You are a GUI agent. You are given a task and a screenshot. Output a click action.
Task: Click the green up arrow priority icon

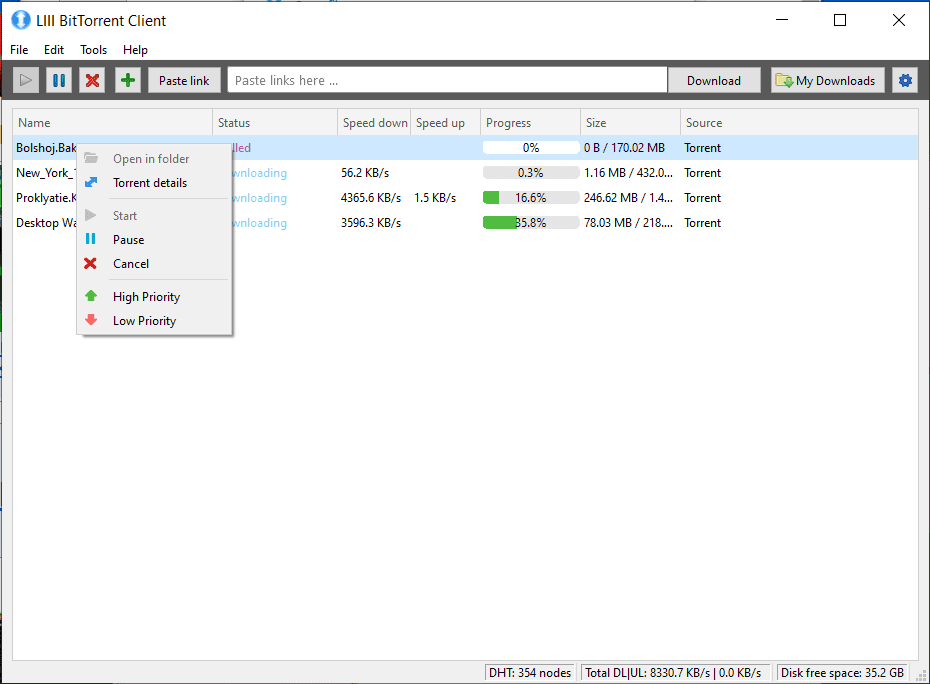pyautogui.click(x=91, y=296)
